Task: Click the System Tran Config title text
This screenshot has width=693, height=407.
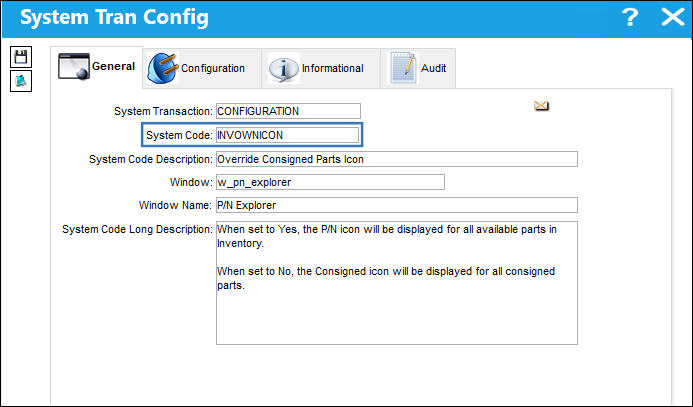Action: pos(114,18)
